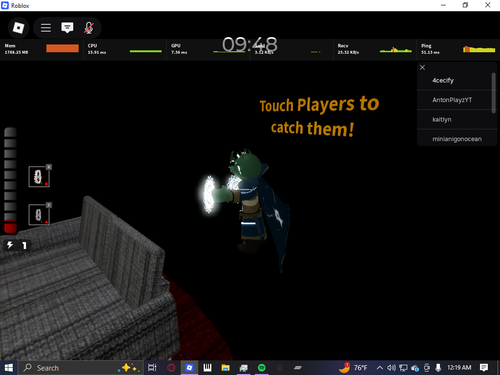This screenshot has height=375, width=500.
Task: Click the 09:48 round timer
Action: 250,44
